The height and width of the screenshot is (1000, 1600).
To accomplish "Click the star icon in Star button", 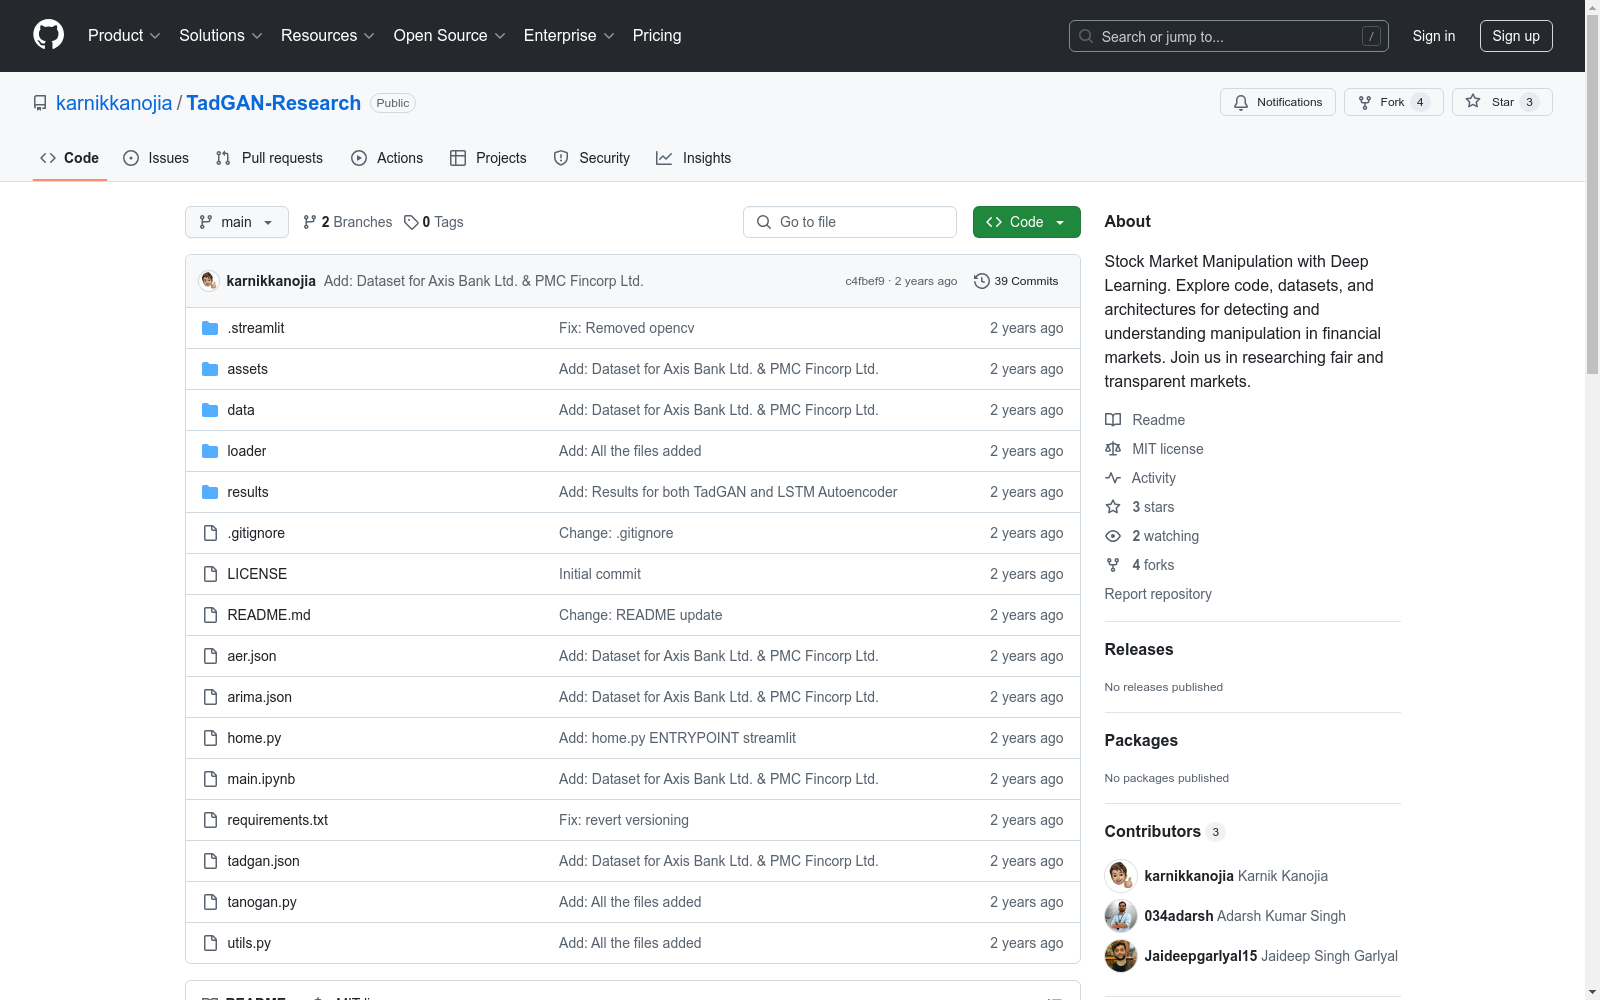I will pyautogui.click(x=1473, y=102).
